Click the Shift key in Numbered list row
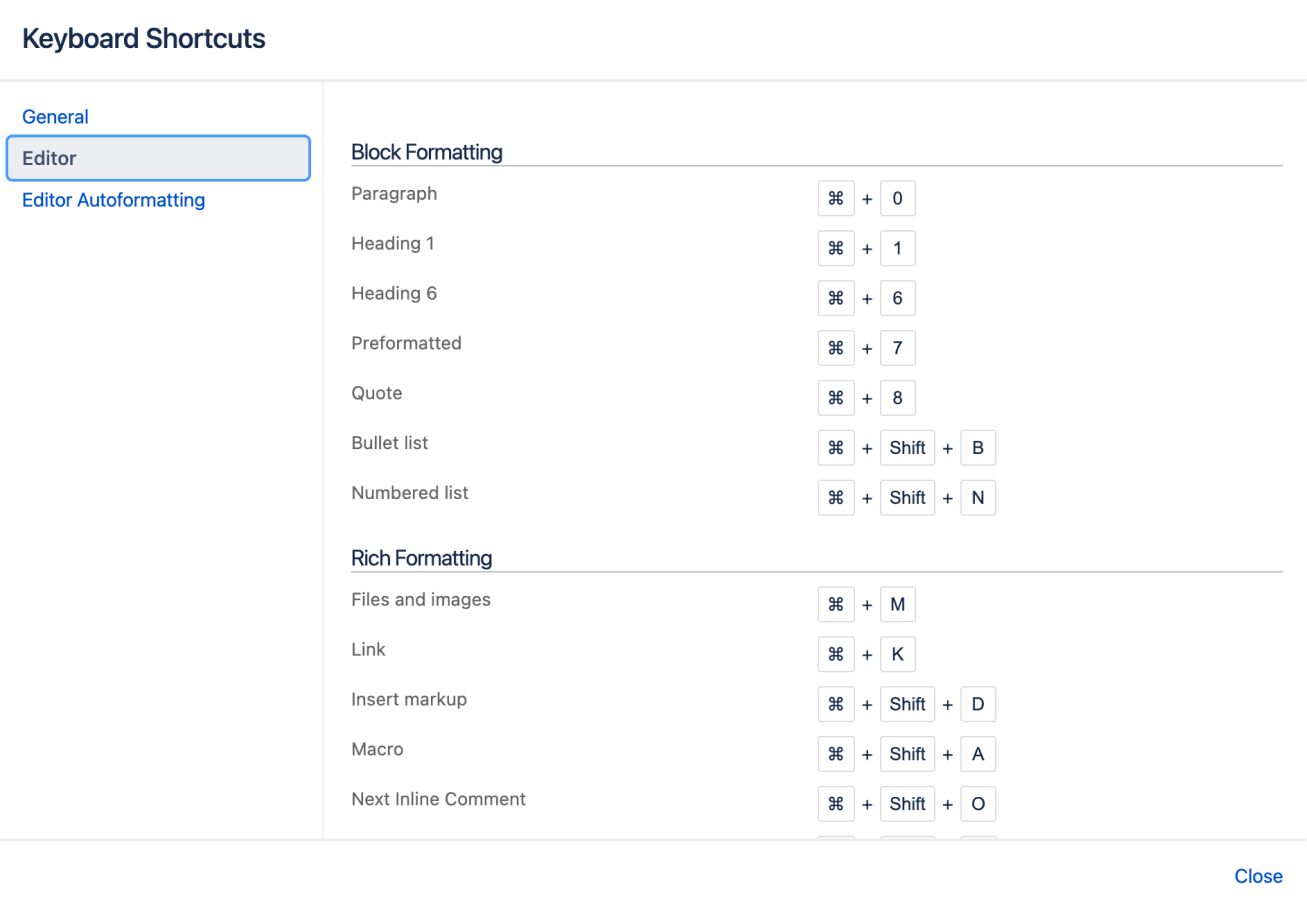This screenshot has width=1307, height=909. [907, 498]
